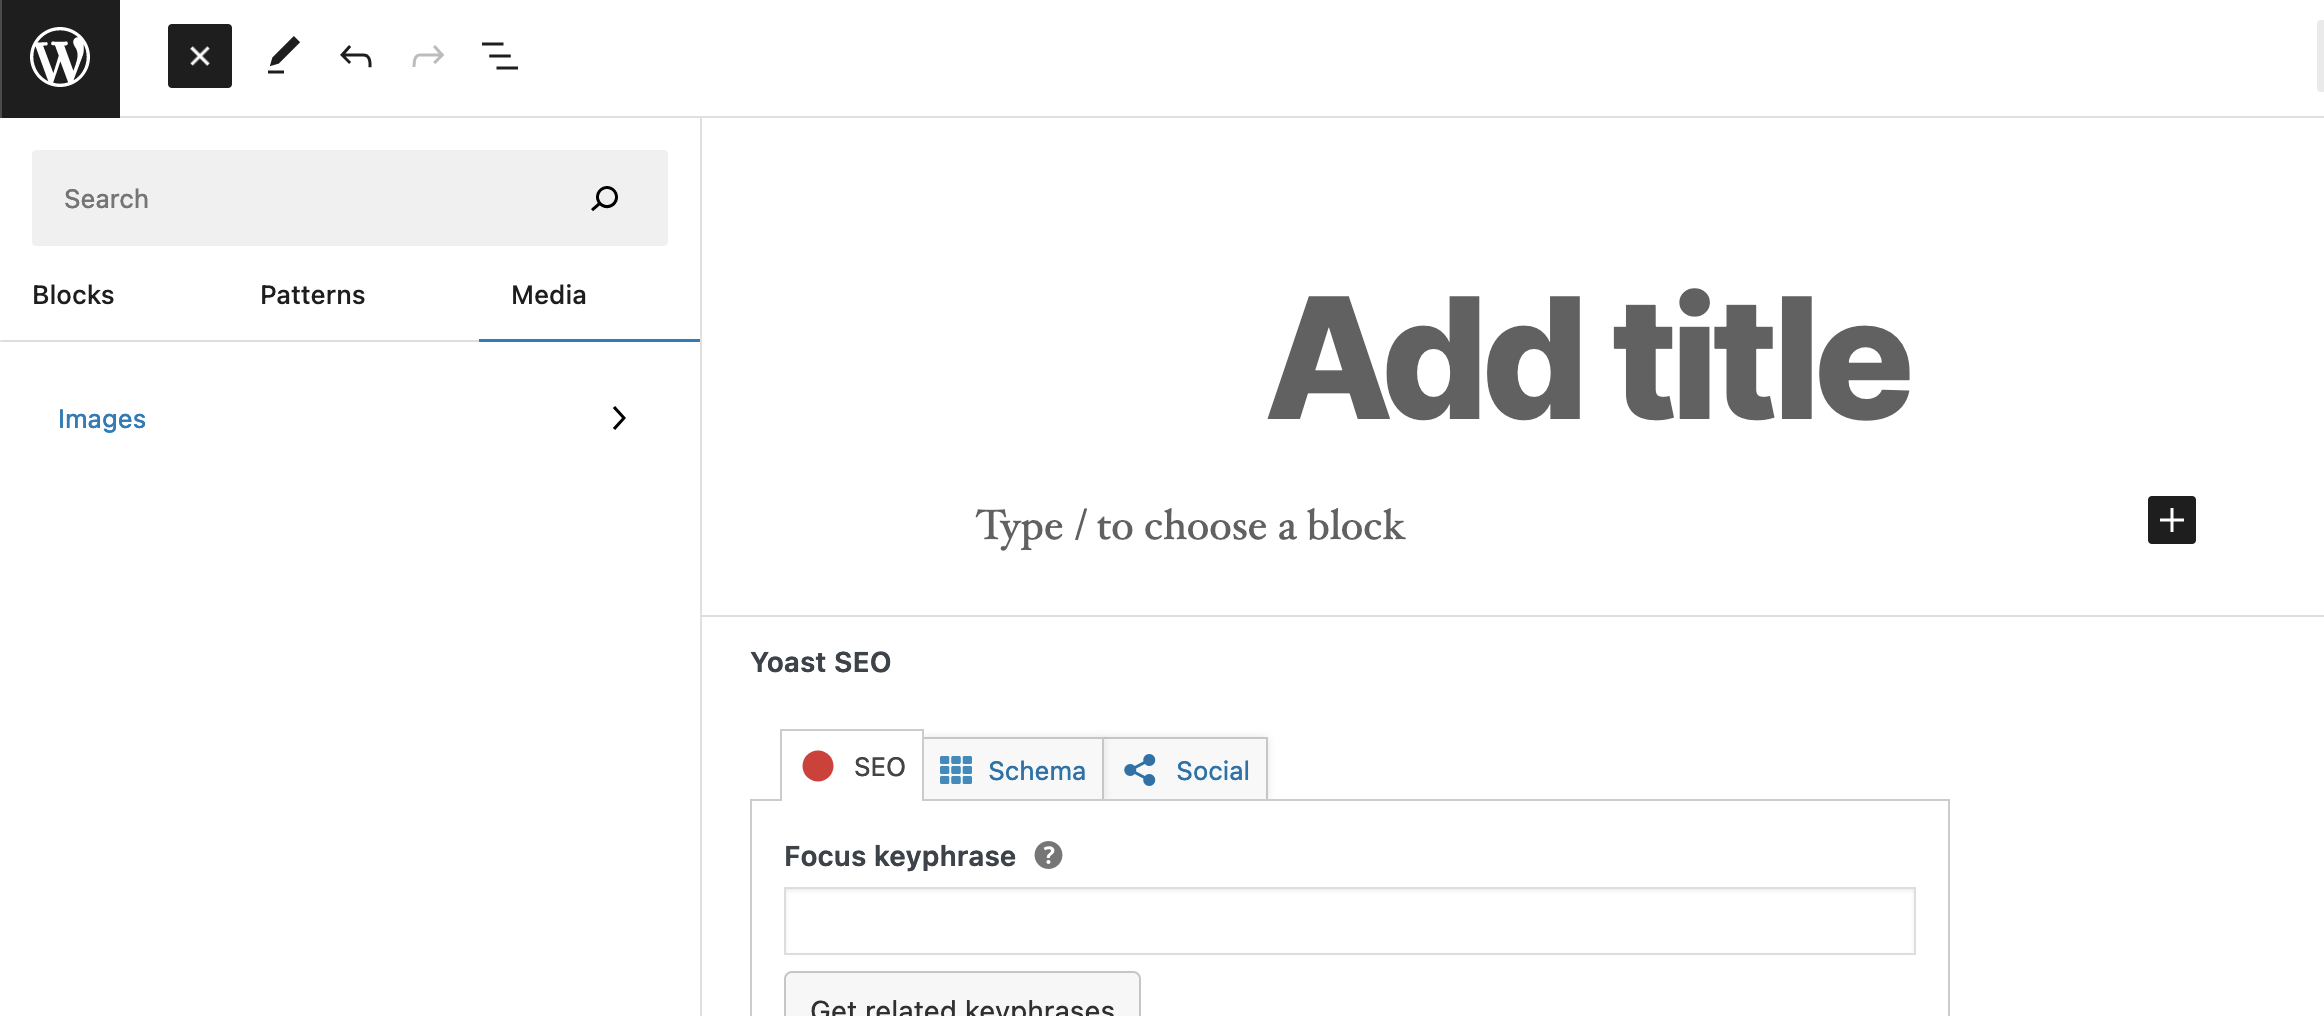This screenshot has width=2324, height=1016.
Task: Click the Social share icon
Action: tap(1141, 769)
